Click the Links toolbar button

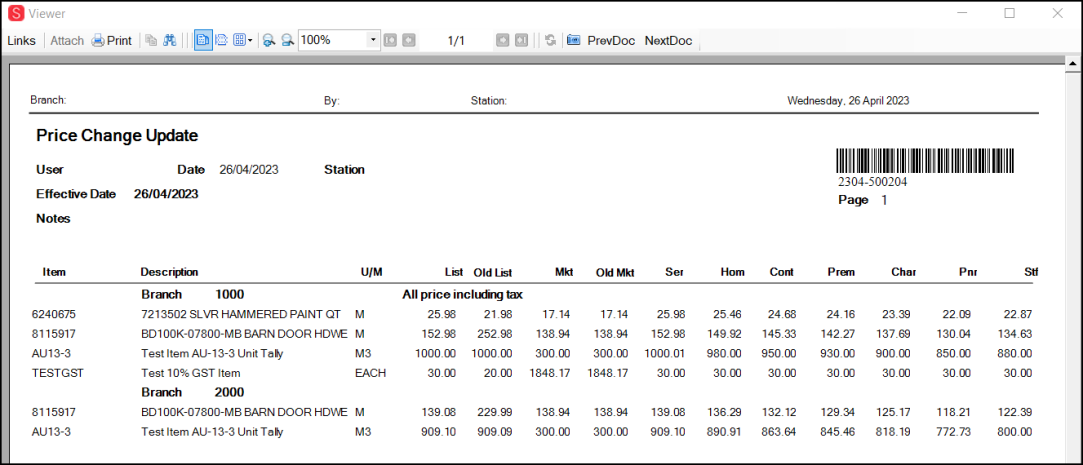click(21, 41)
